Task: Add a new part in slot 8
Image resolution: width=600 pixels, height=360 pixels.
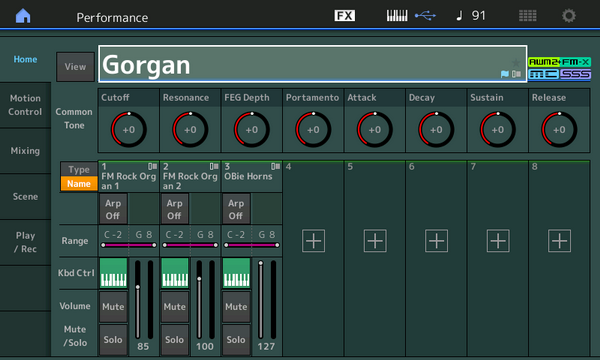Action: point(559,241)
